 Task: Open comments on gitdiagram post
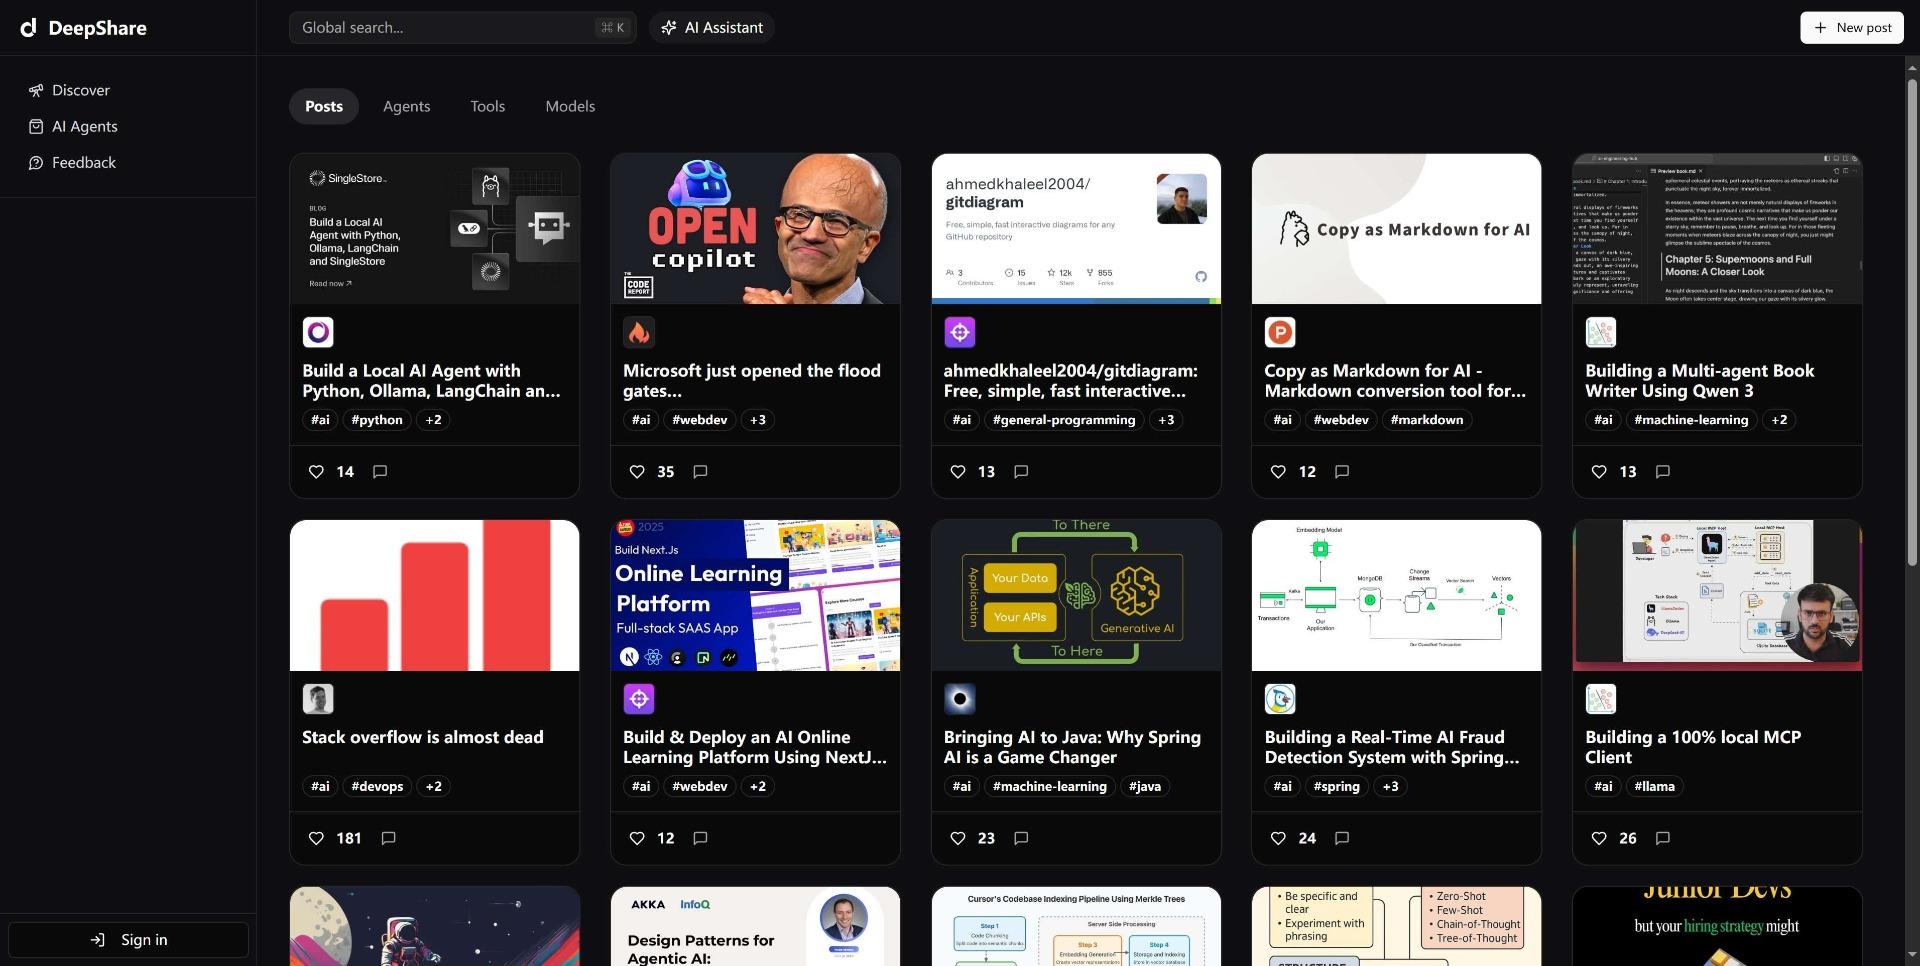coord(1021,471)
